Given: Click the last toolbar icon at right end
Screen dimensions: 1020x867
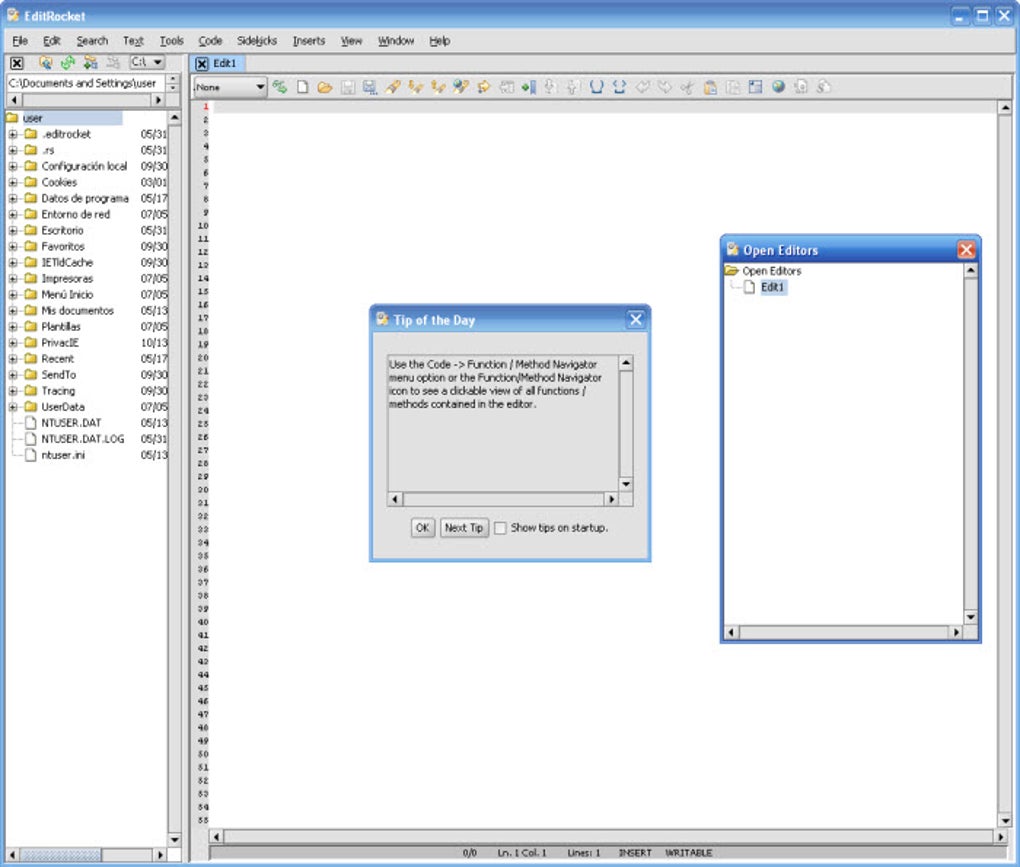Looking at the screenshot, I should (824, 87).
